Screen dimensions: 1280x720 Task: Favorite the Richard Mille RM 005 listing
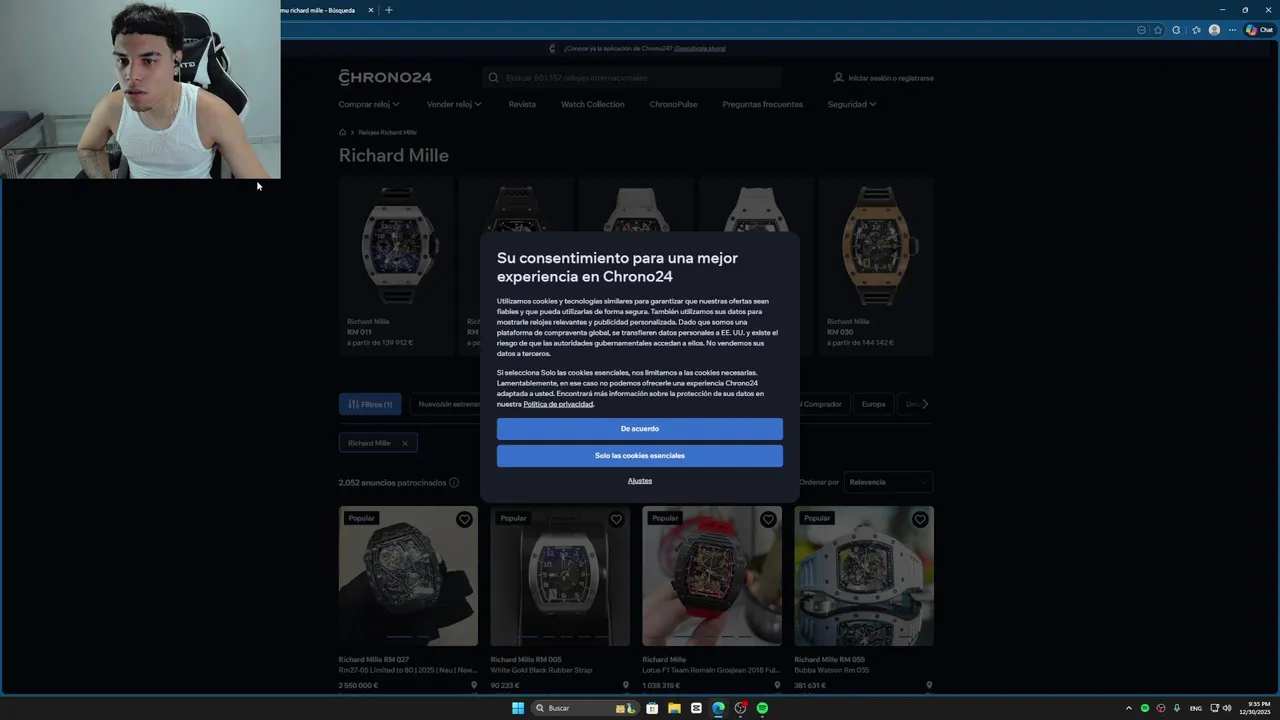pos(616,520)
